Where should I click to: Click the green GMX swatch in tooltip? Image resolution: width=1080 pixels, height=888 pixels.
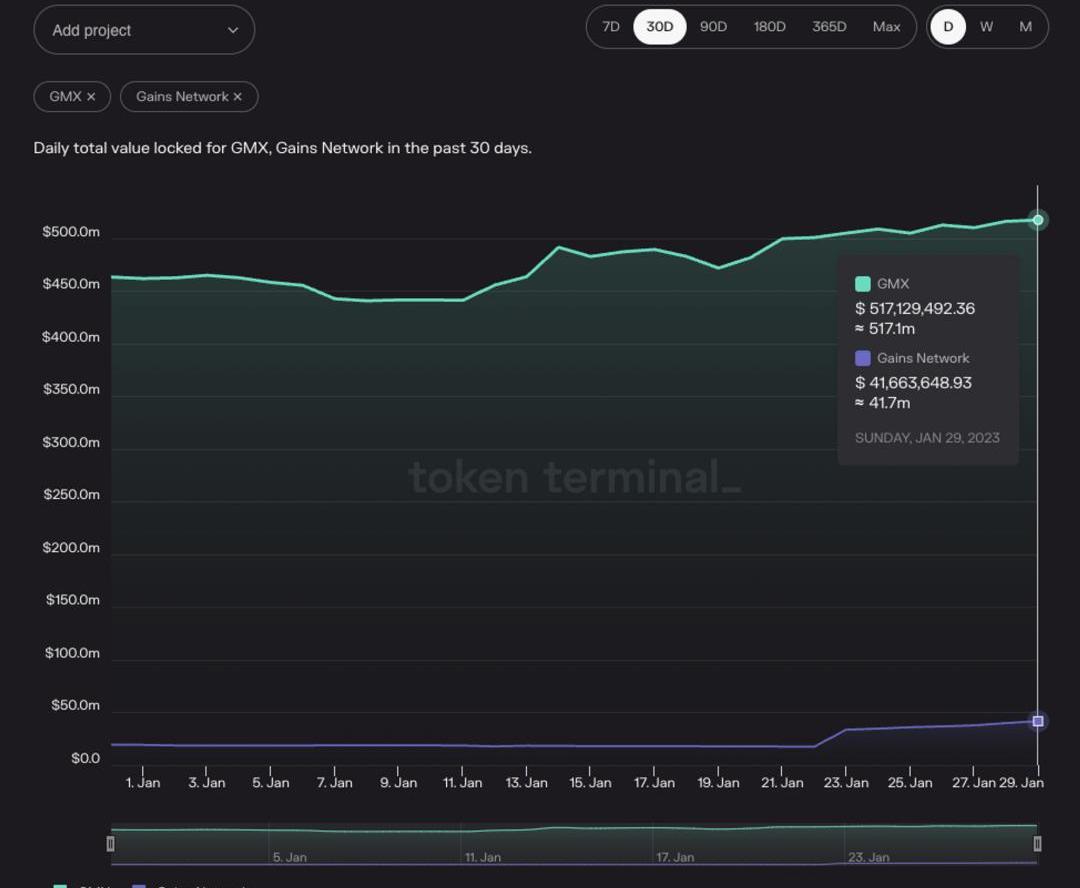862,284
